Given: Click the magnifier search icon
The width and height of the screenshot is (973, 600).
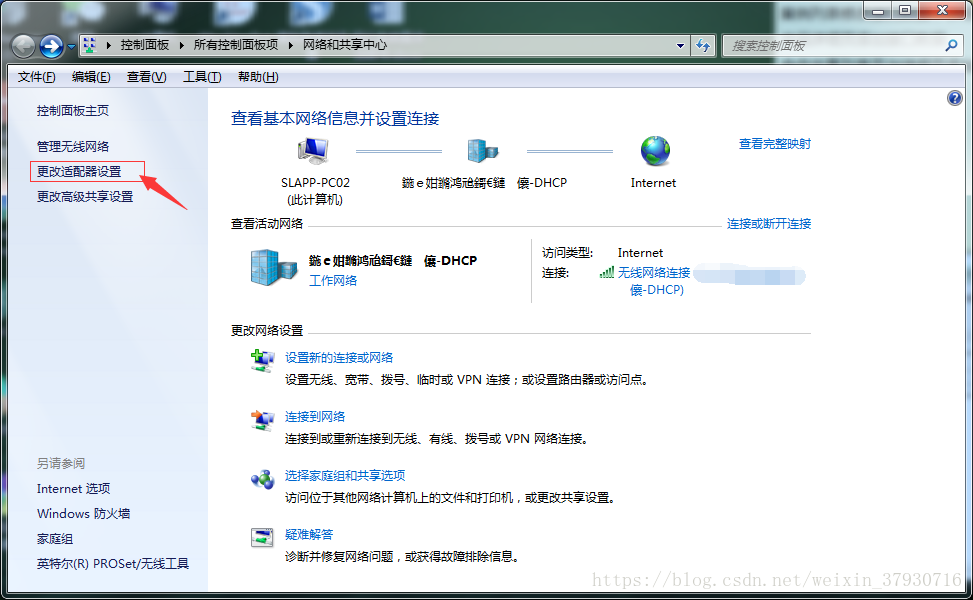Looking at the screenshot, I should 951,45.
